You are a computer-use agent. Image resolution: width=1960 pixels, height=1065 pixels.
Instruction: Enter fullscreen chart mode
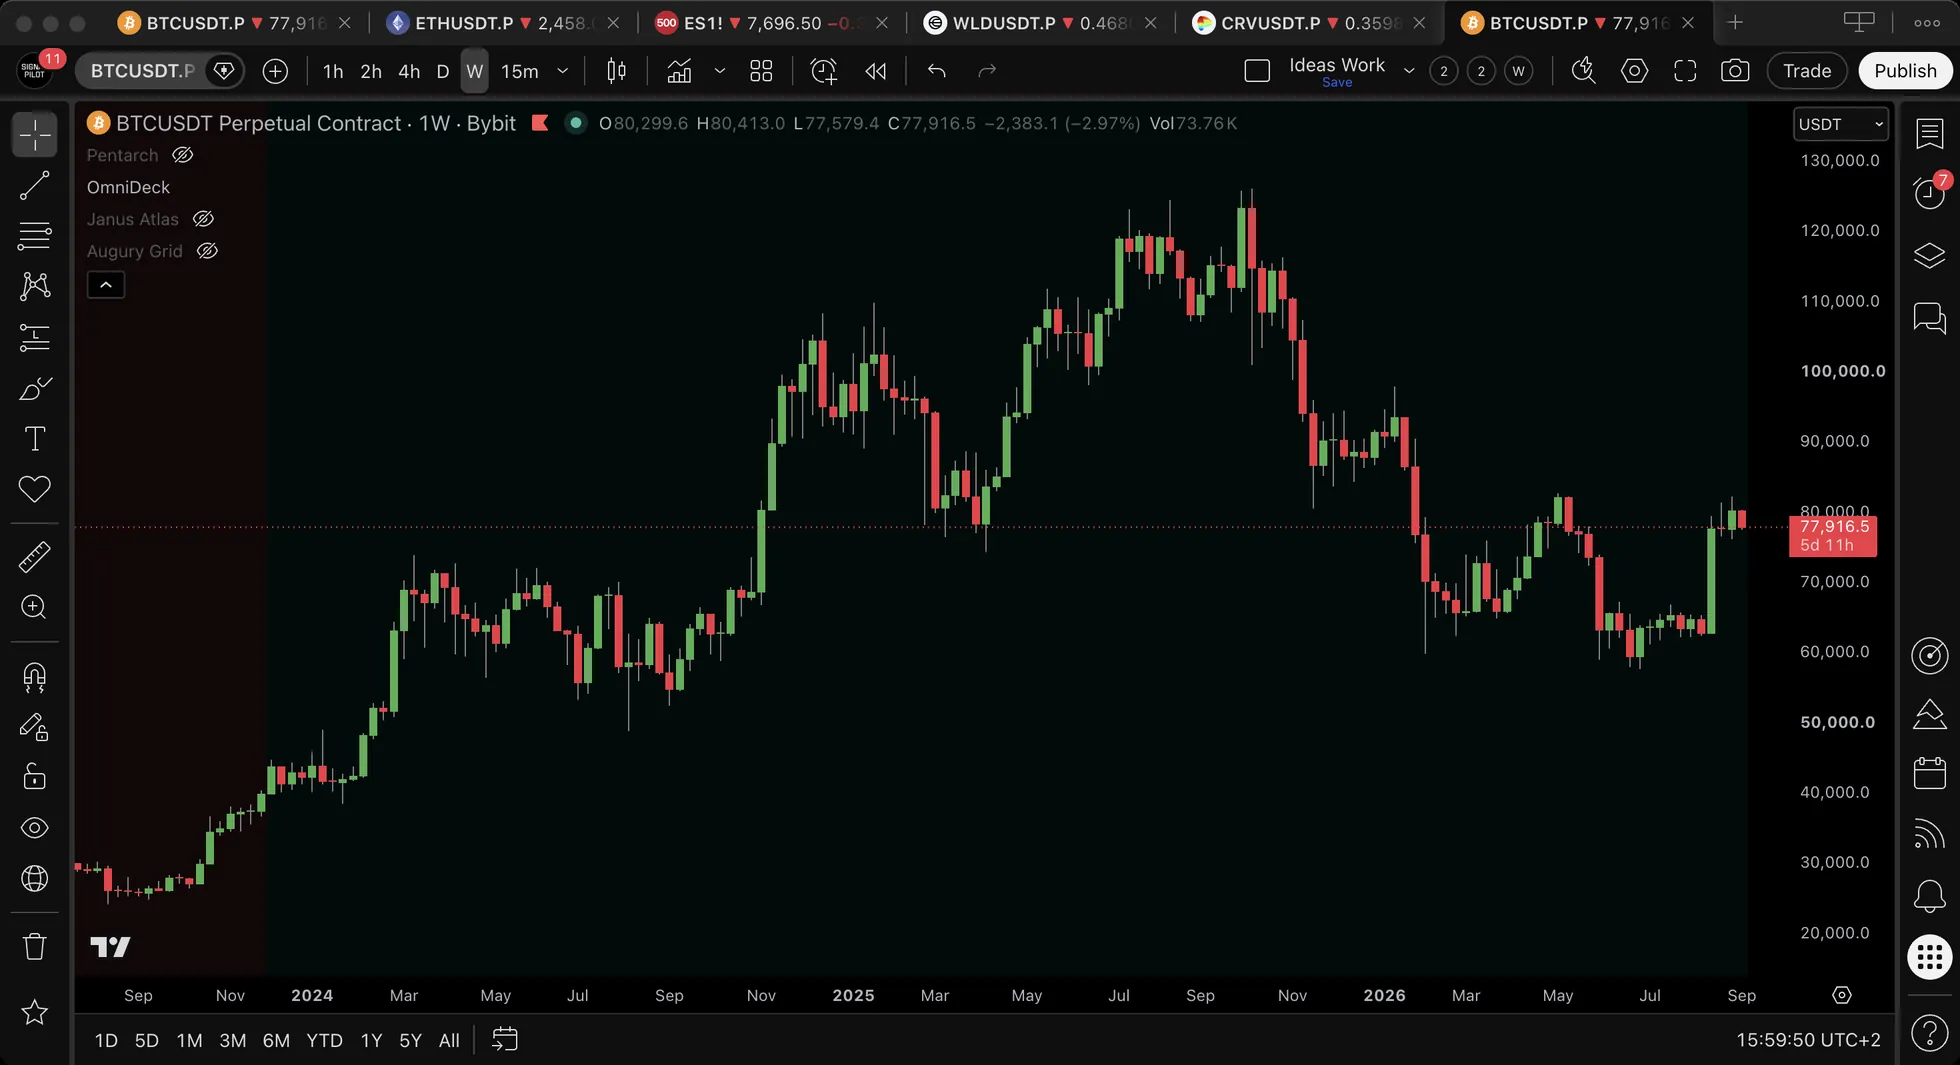pos(1685,71)
